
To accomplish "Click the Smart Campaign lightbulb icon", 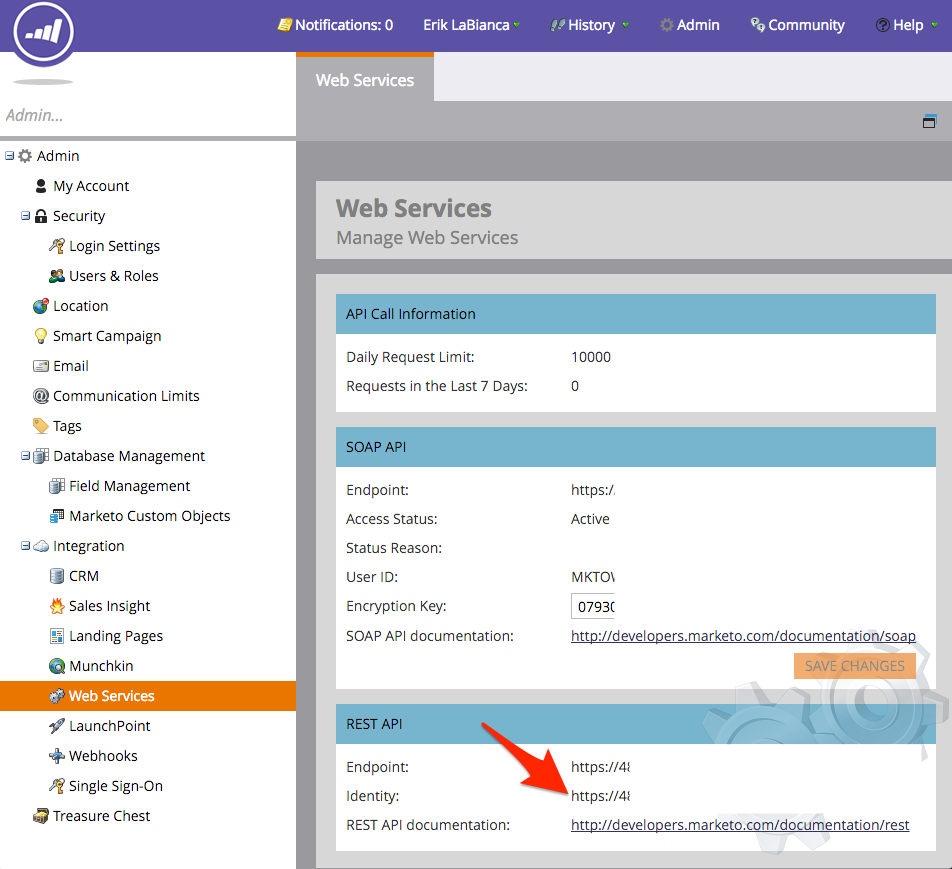I will (41, 336).
